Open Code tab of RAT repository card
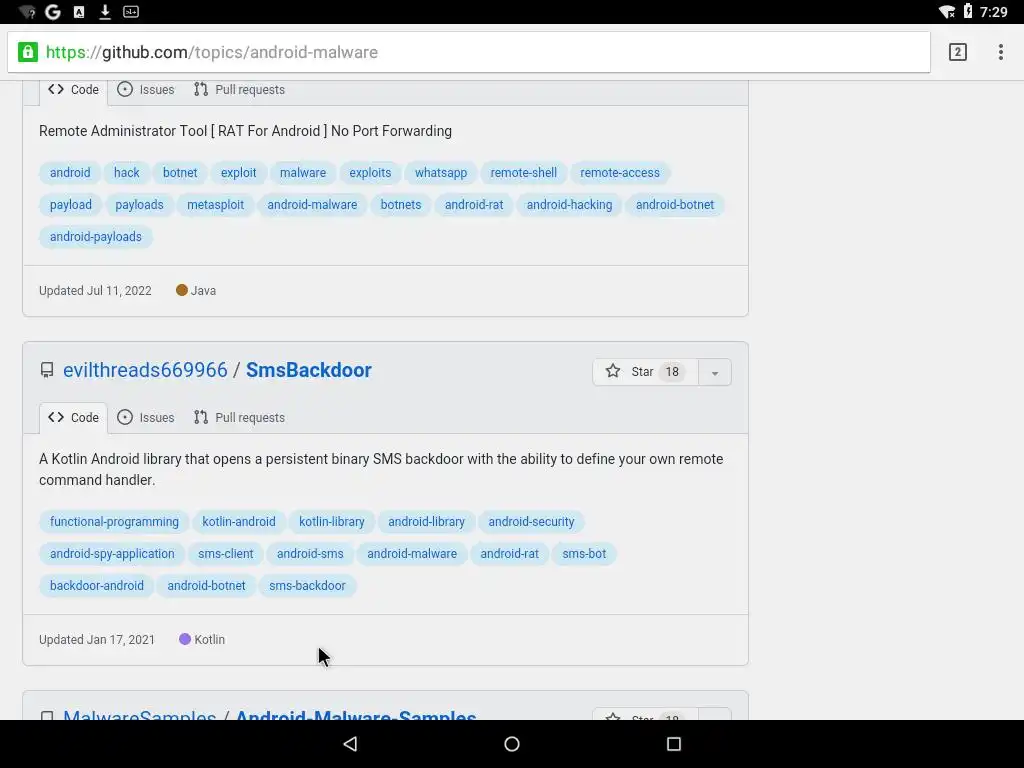Screen dimensions: 1024x768 (73, 89)
